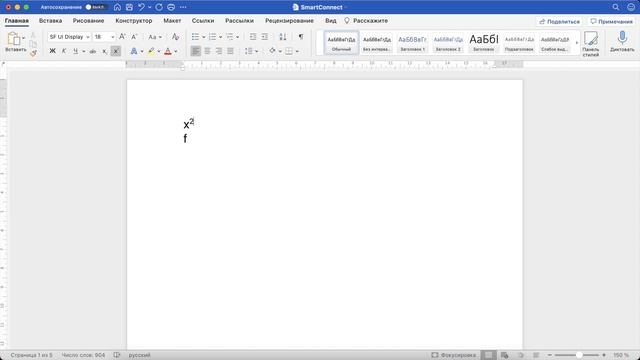The image size is (640, 360).
Task: Switch to the Вставка tab
Action: (x=51, y=21)
